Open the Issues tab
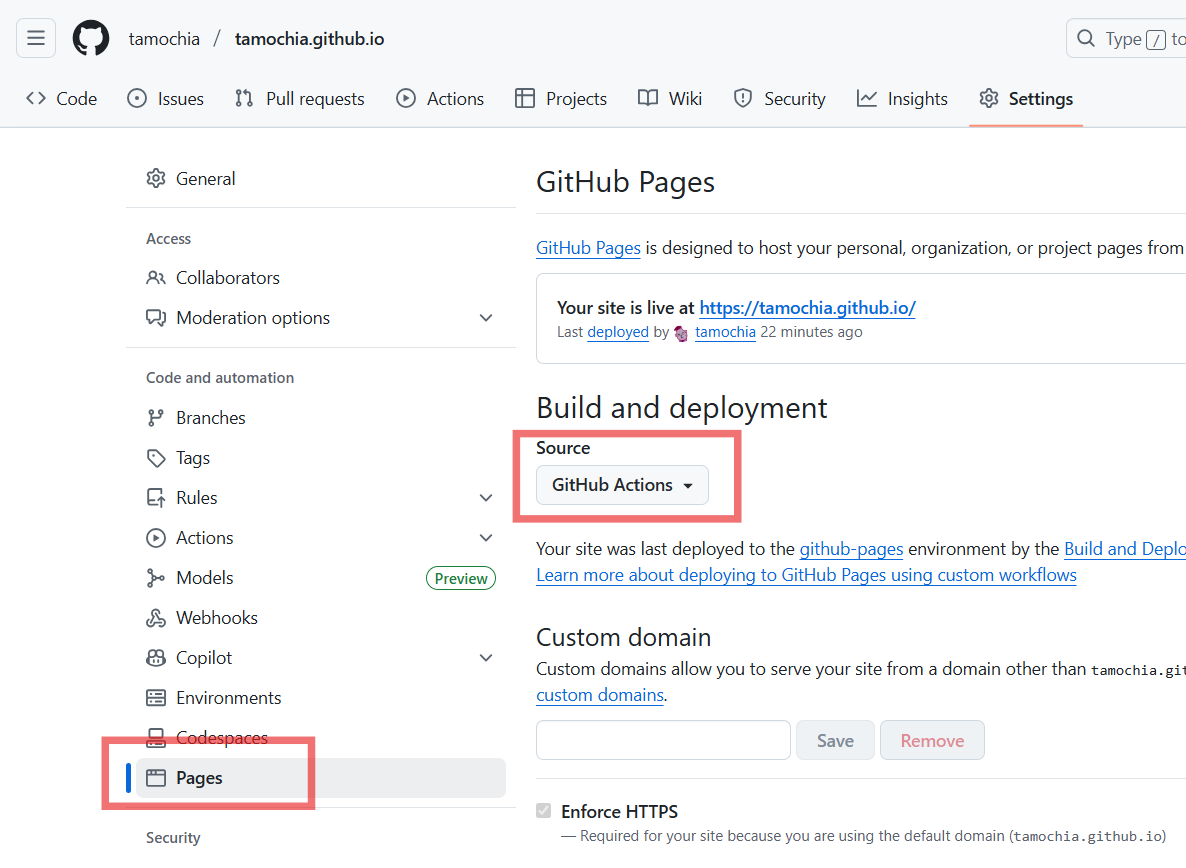Image resolution: width=1186 pixels, height=868 pixels. pyautogui.click(x=166, y=99)
